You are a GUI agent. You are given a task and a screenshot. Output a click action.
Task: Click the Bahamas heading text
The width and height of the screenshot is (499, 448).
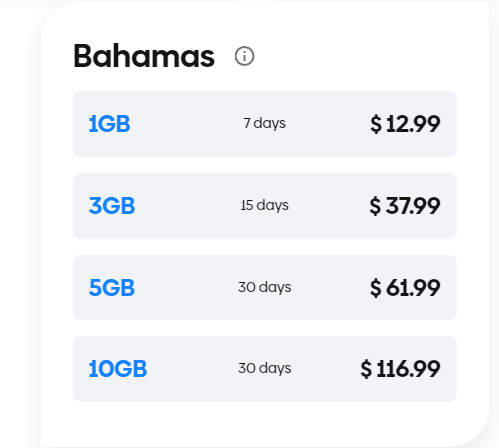pos(144,56)
